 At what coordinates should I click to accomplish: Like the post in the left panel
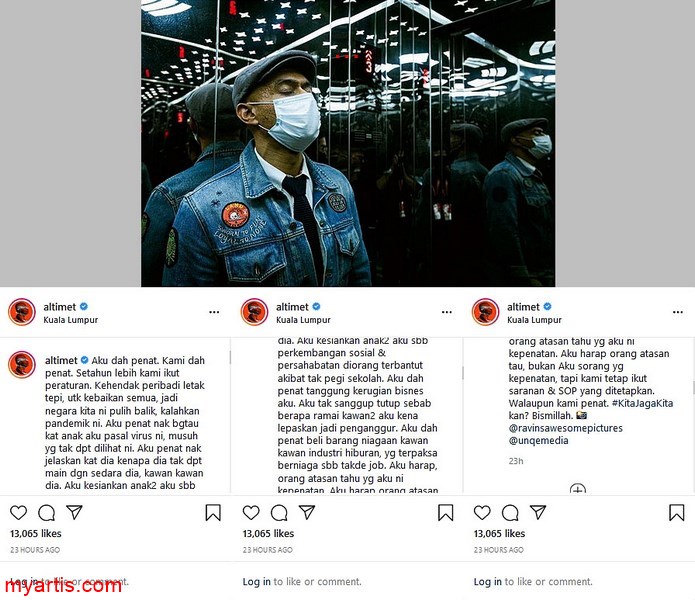pyautogui.click(x=19, y=512)
